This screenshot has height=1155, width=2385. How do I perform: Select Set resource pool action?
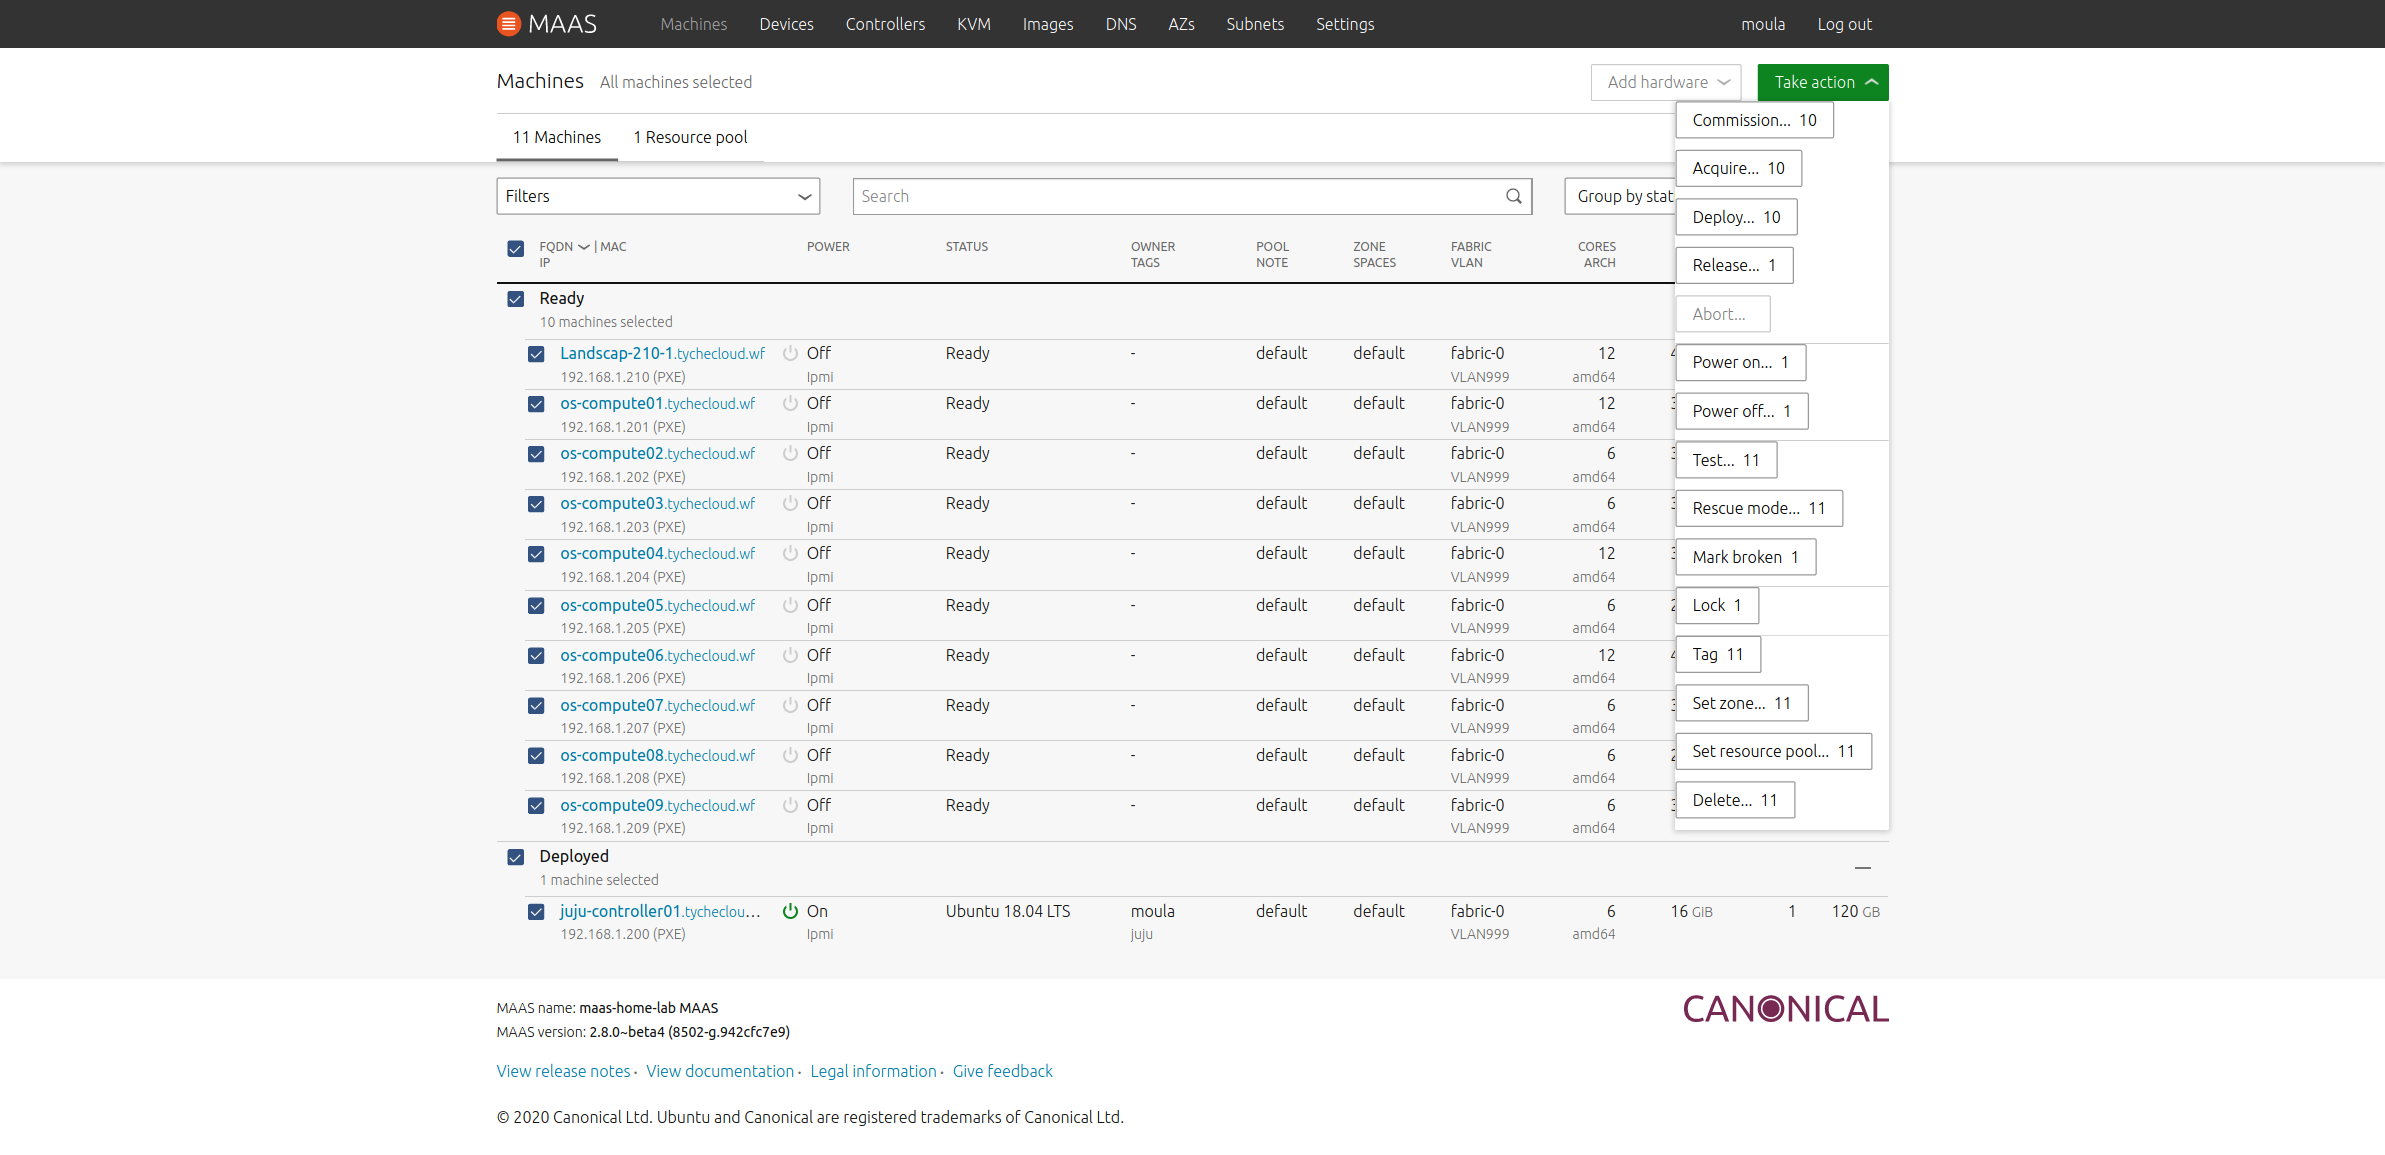tap(1773, 751)
